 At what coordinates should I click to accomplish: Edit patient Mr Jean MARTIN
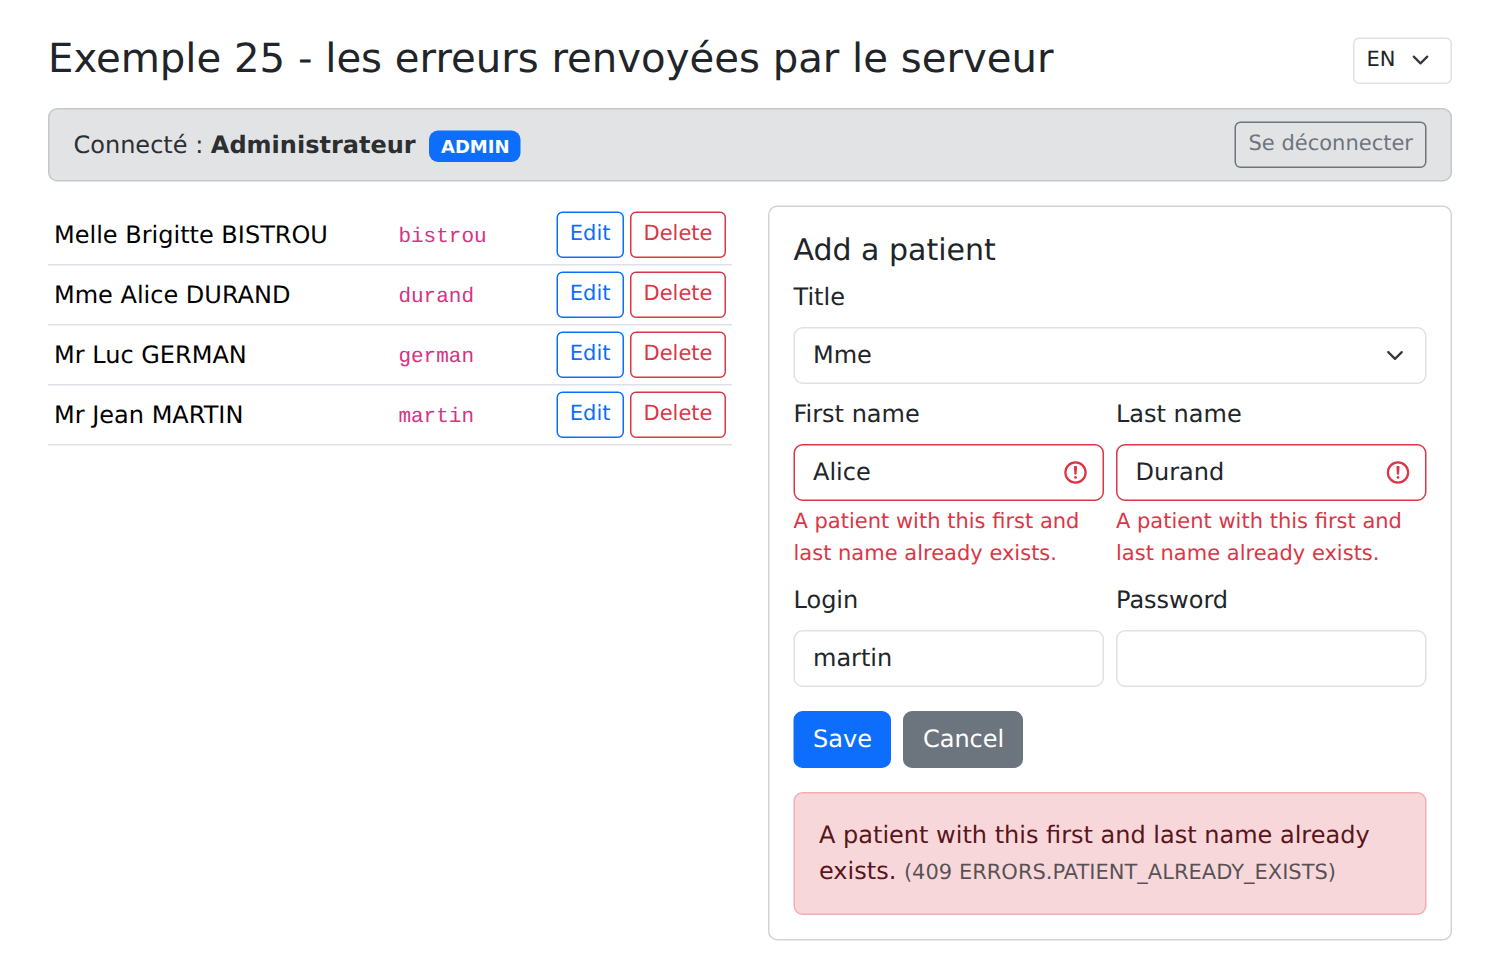click(x=590, y=414)
